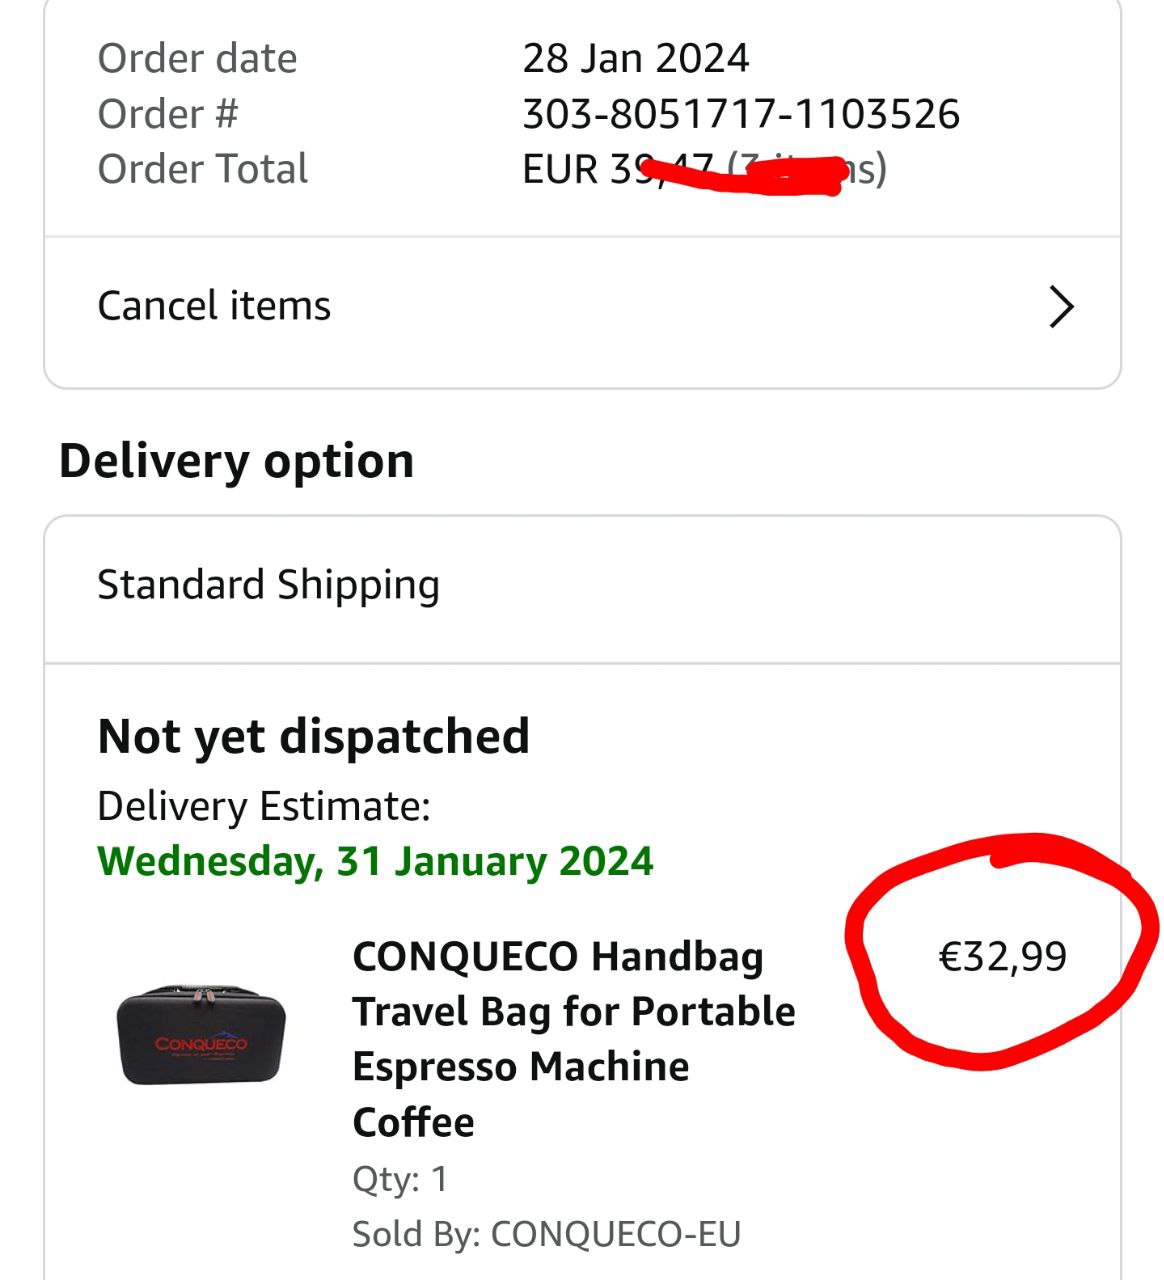Viewport: 1164px width, 1280px height.
Task: Open the CONQUECO bag product thumbnail
Action: (x=201, y=1035)
